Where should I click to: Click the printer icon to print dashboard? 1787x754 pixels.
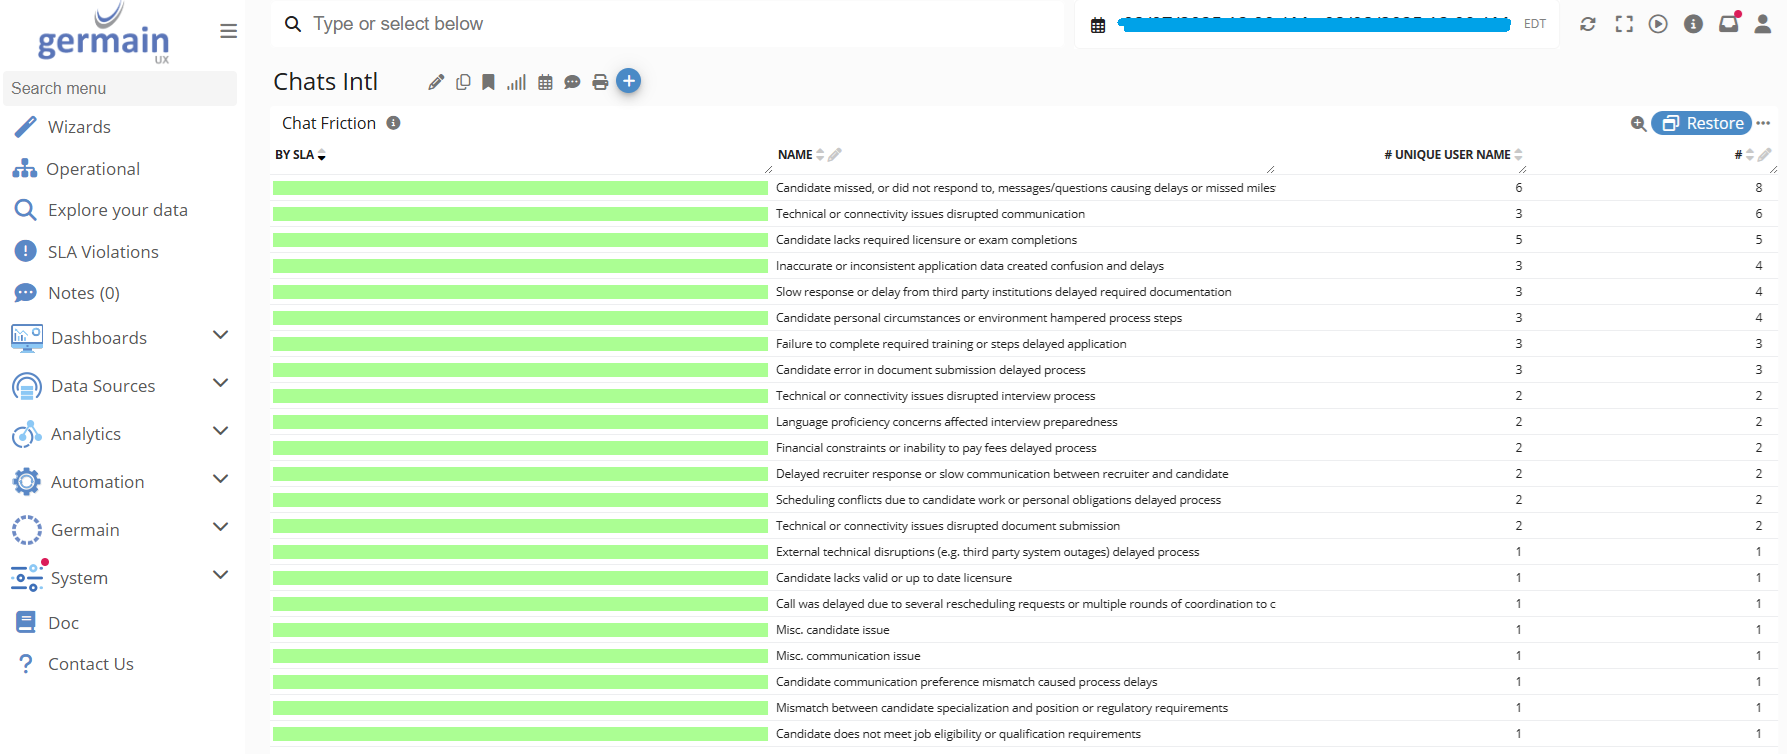tap(600, 83)
